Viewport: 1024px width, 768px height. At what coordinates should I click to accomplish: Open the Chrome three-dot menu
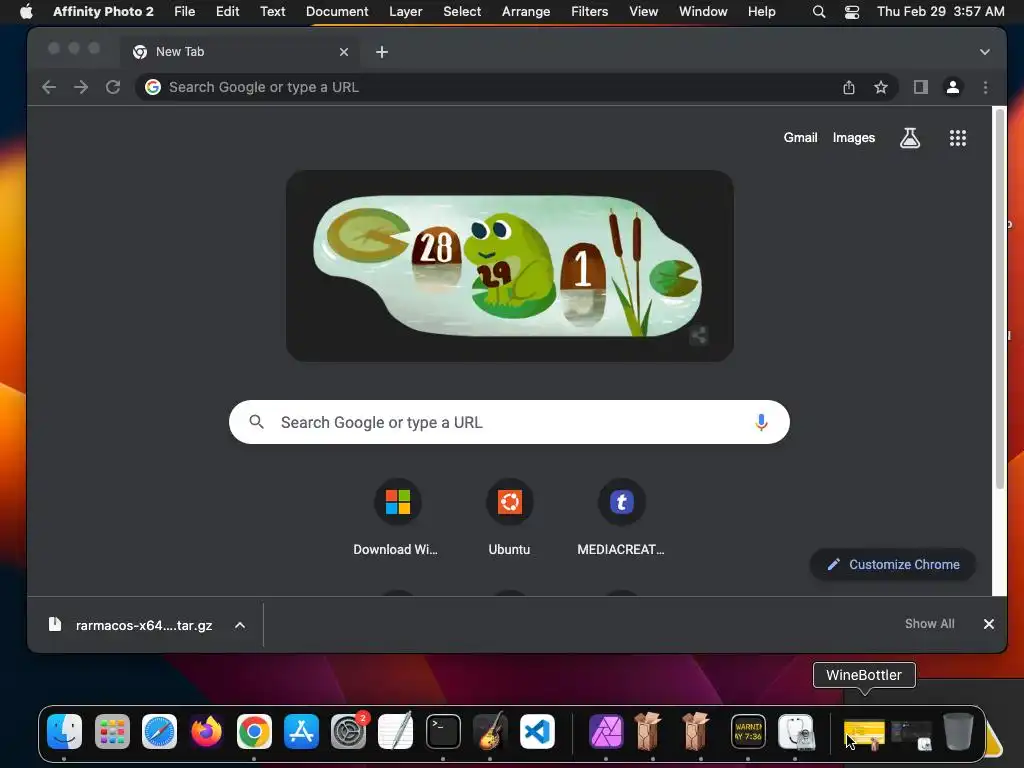coord(985,87)
